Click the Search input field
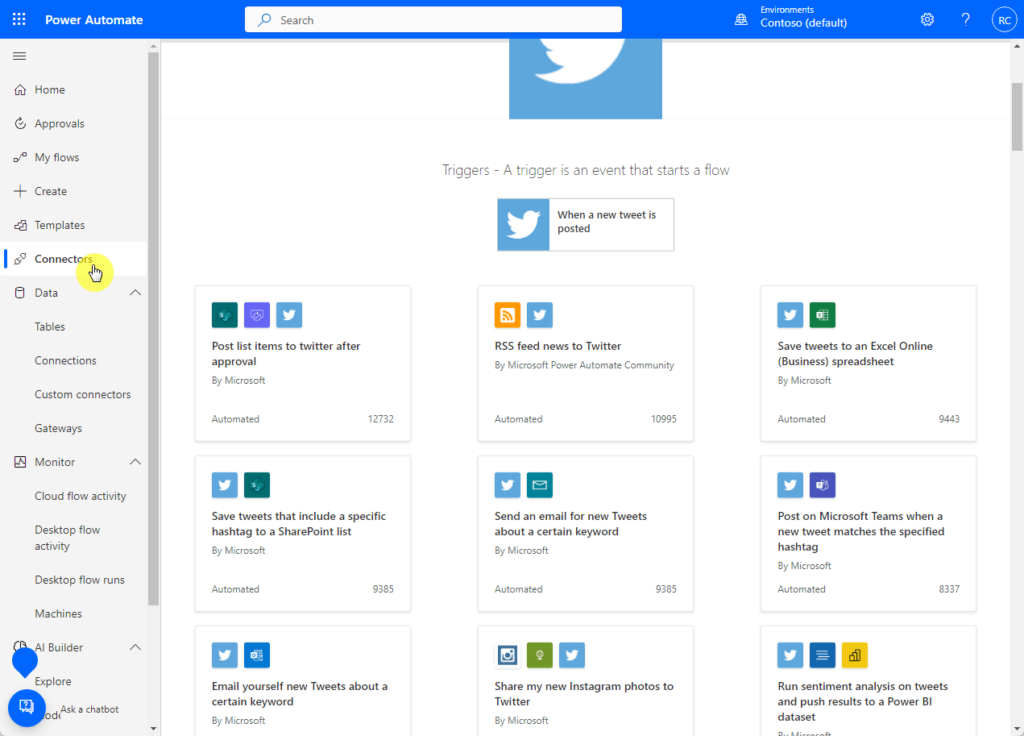The height and width of the screenshot is (736, 1024). click(x=433, y=20)
